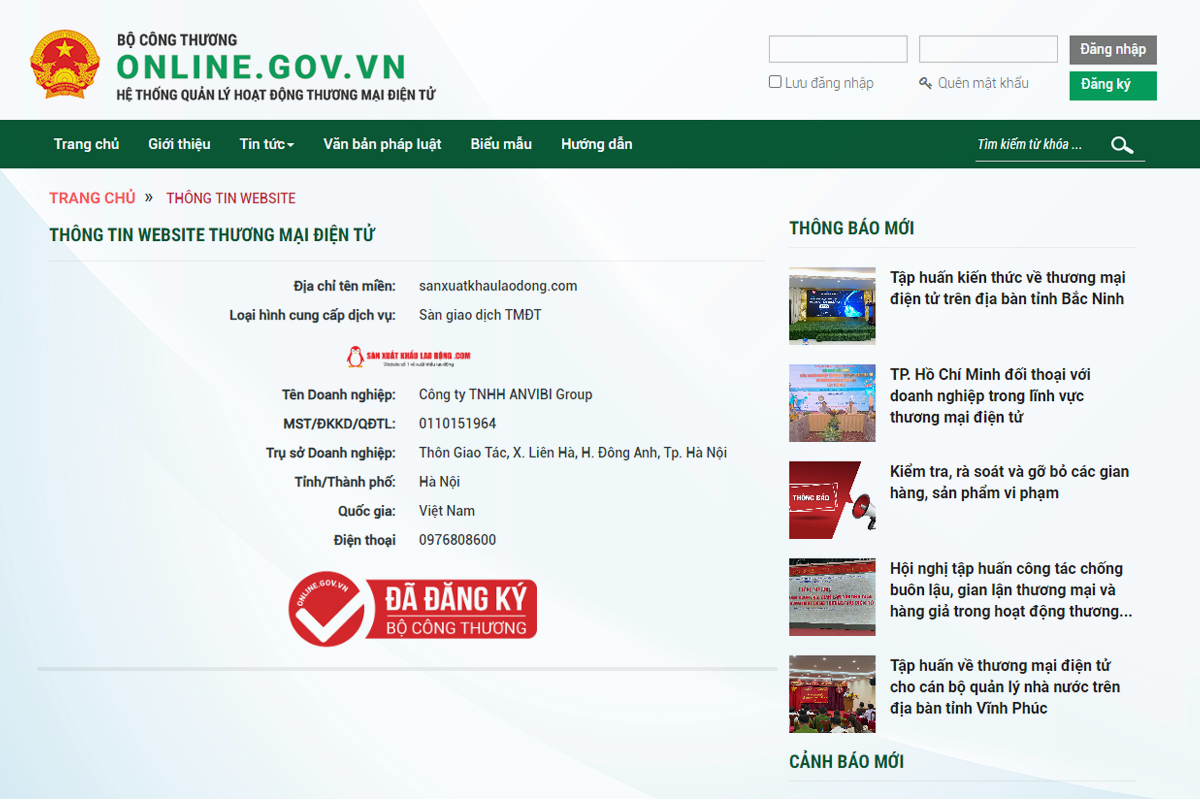
Task: Click the search magnifier icon
Action: pos(1122,145)
